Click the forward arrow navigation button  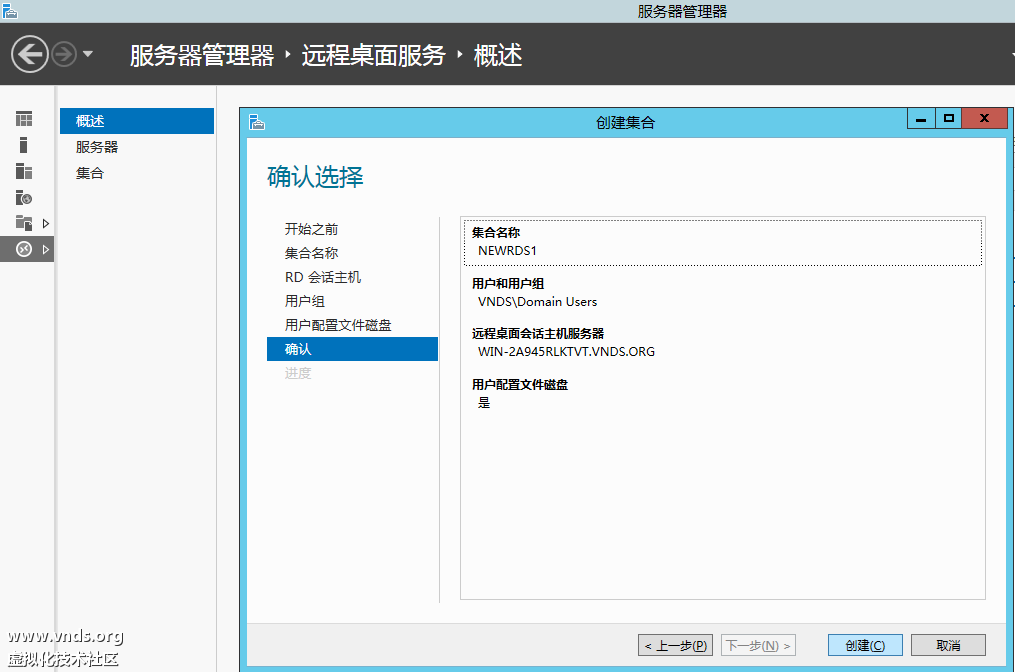pyautogui.click(x=64, y=54)
